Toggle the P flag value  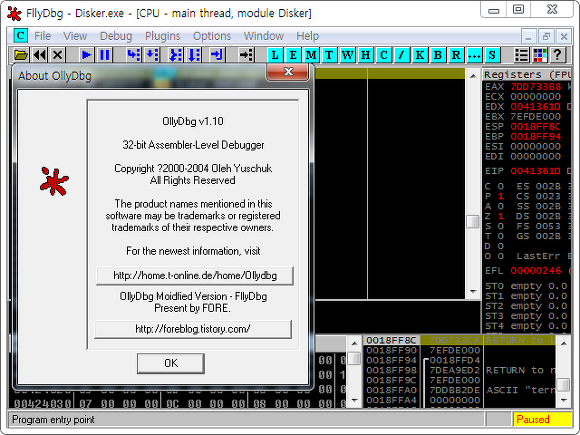500,196
